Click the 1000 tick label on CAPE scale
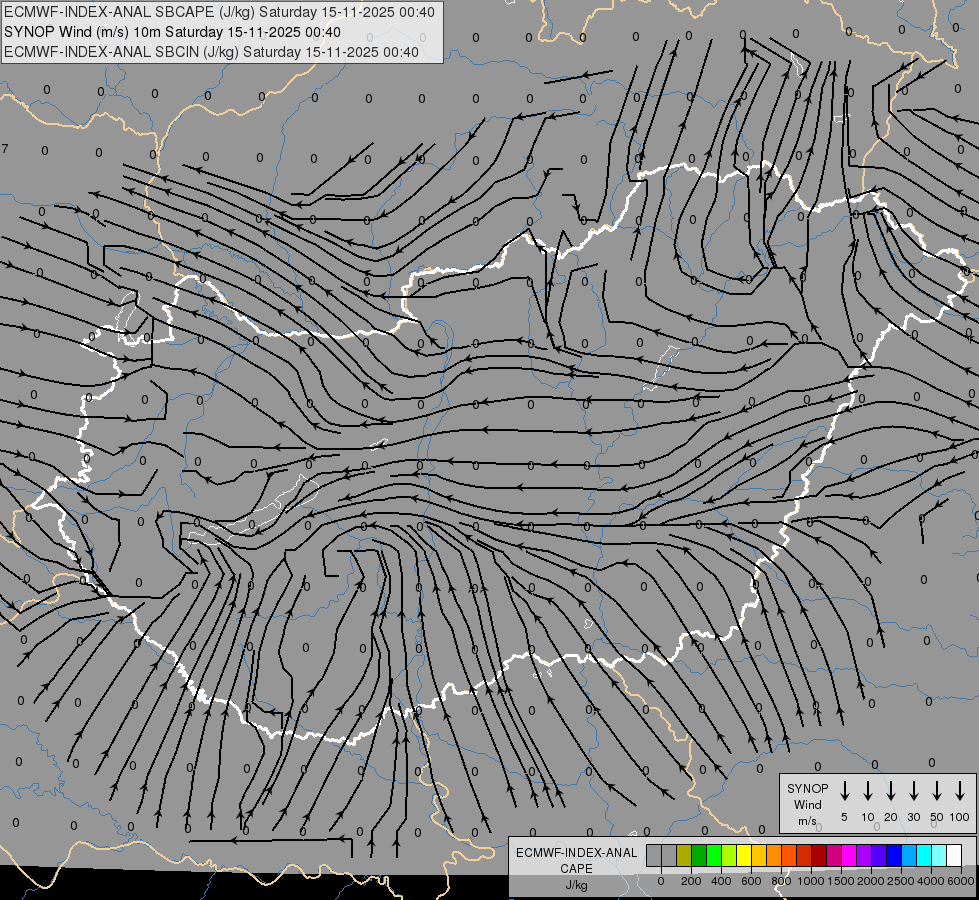This screenshot has width=979, height=900. click(x=811, y=881)
